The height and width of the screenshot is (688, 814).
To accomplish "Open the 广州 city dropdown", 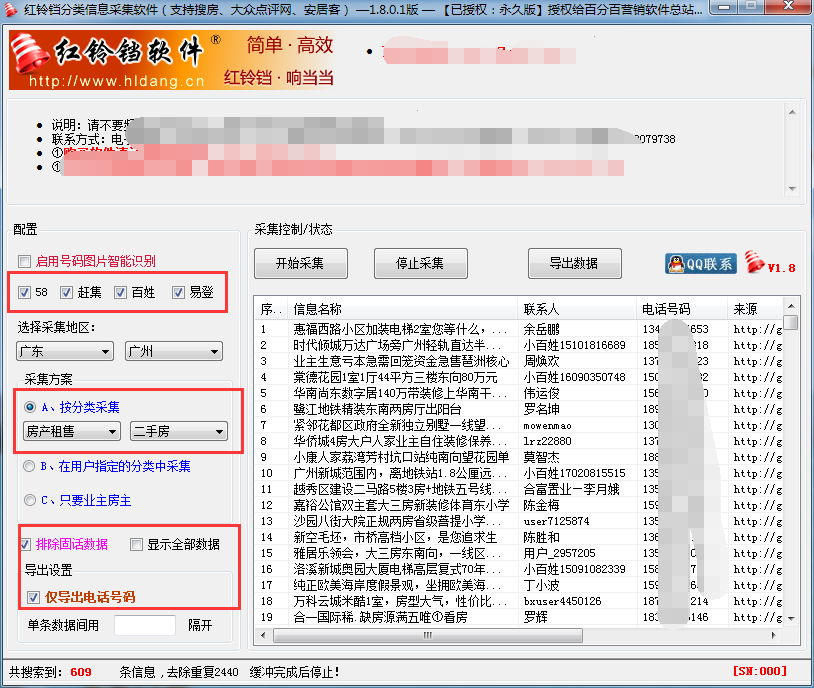I will (174, 352).
